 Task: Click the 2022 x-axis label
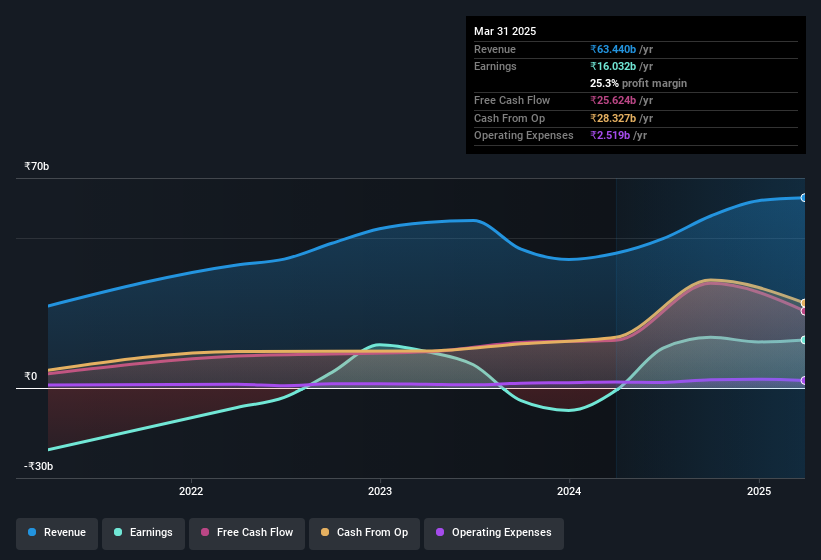pos(191,491)
